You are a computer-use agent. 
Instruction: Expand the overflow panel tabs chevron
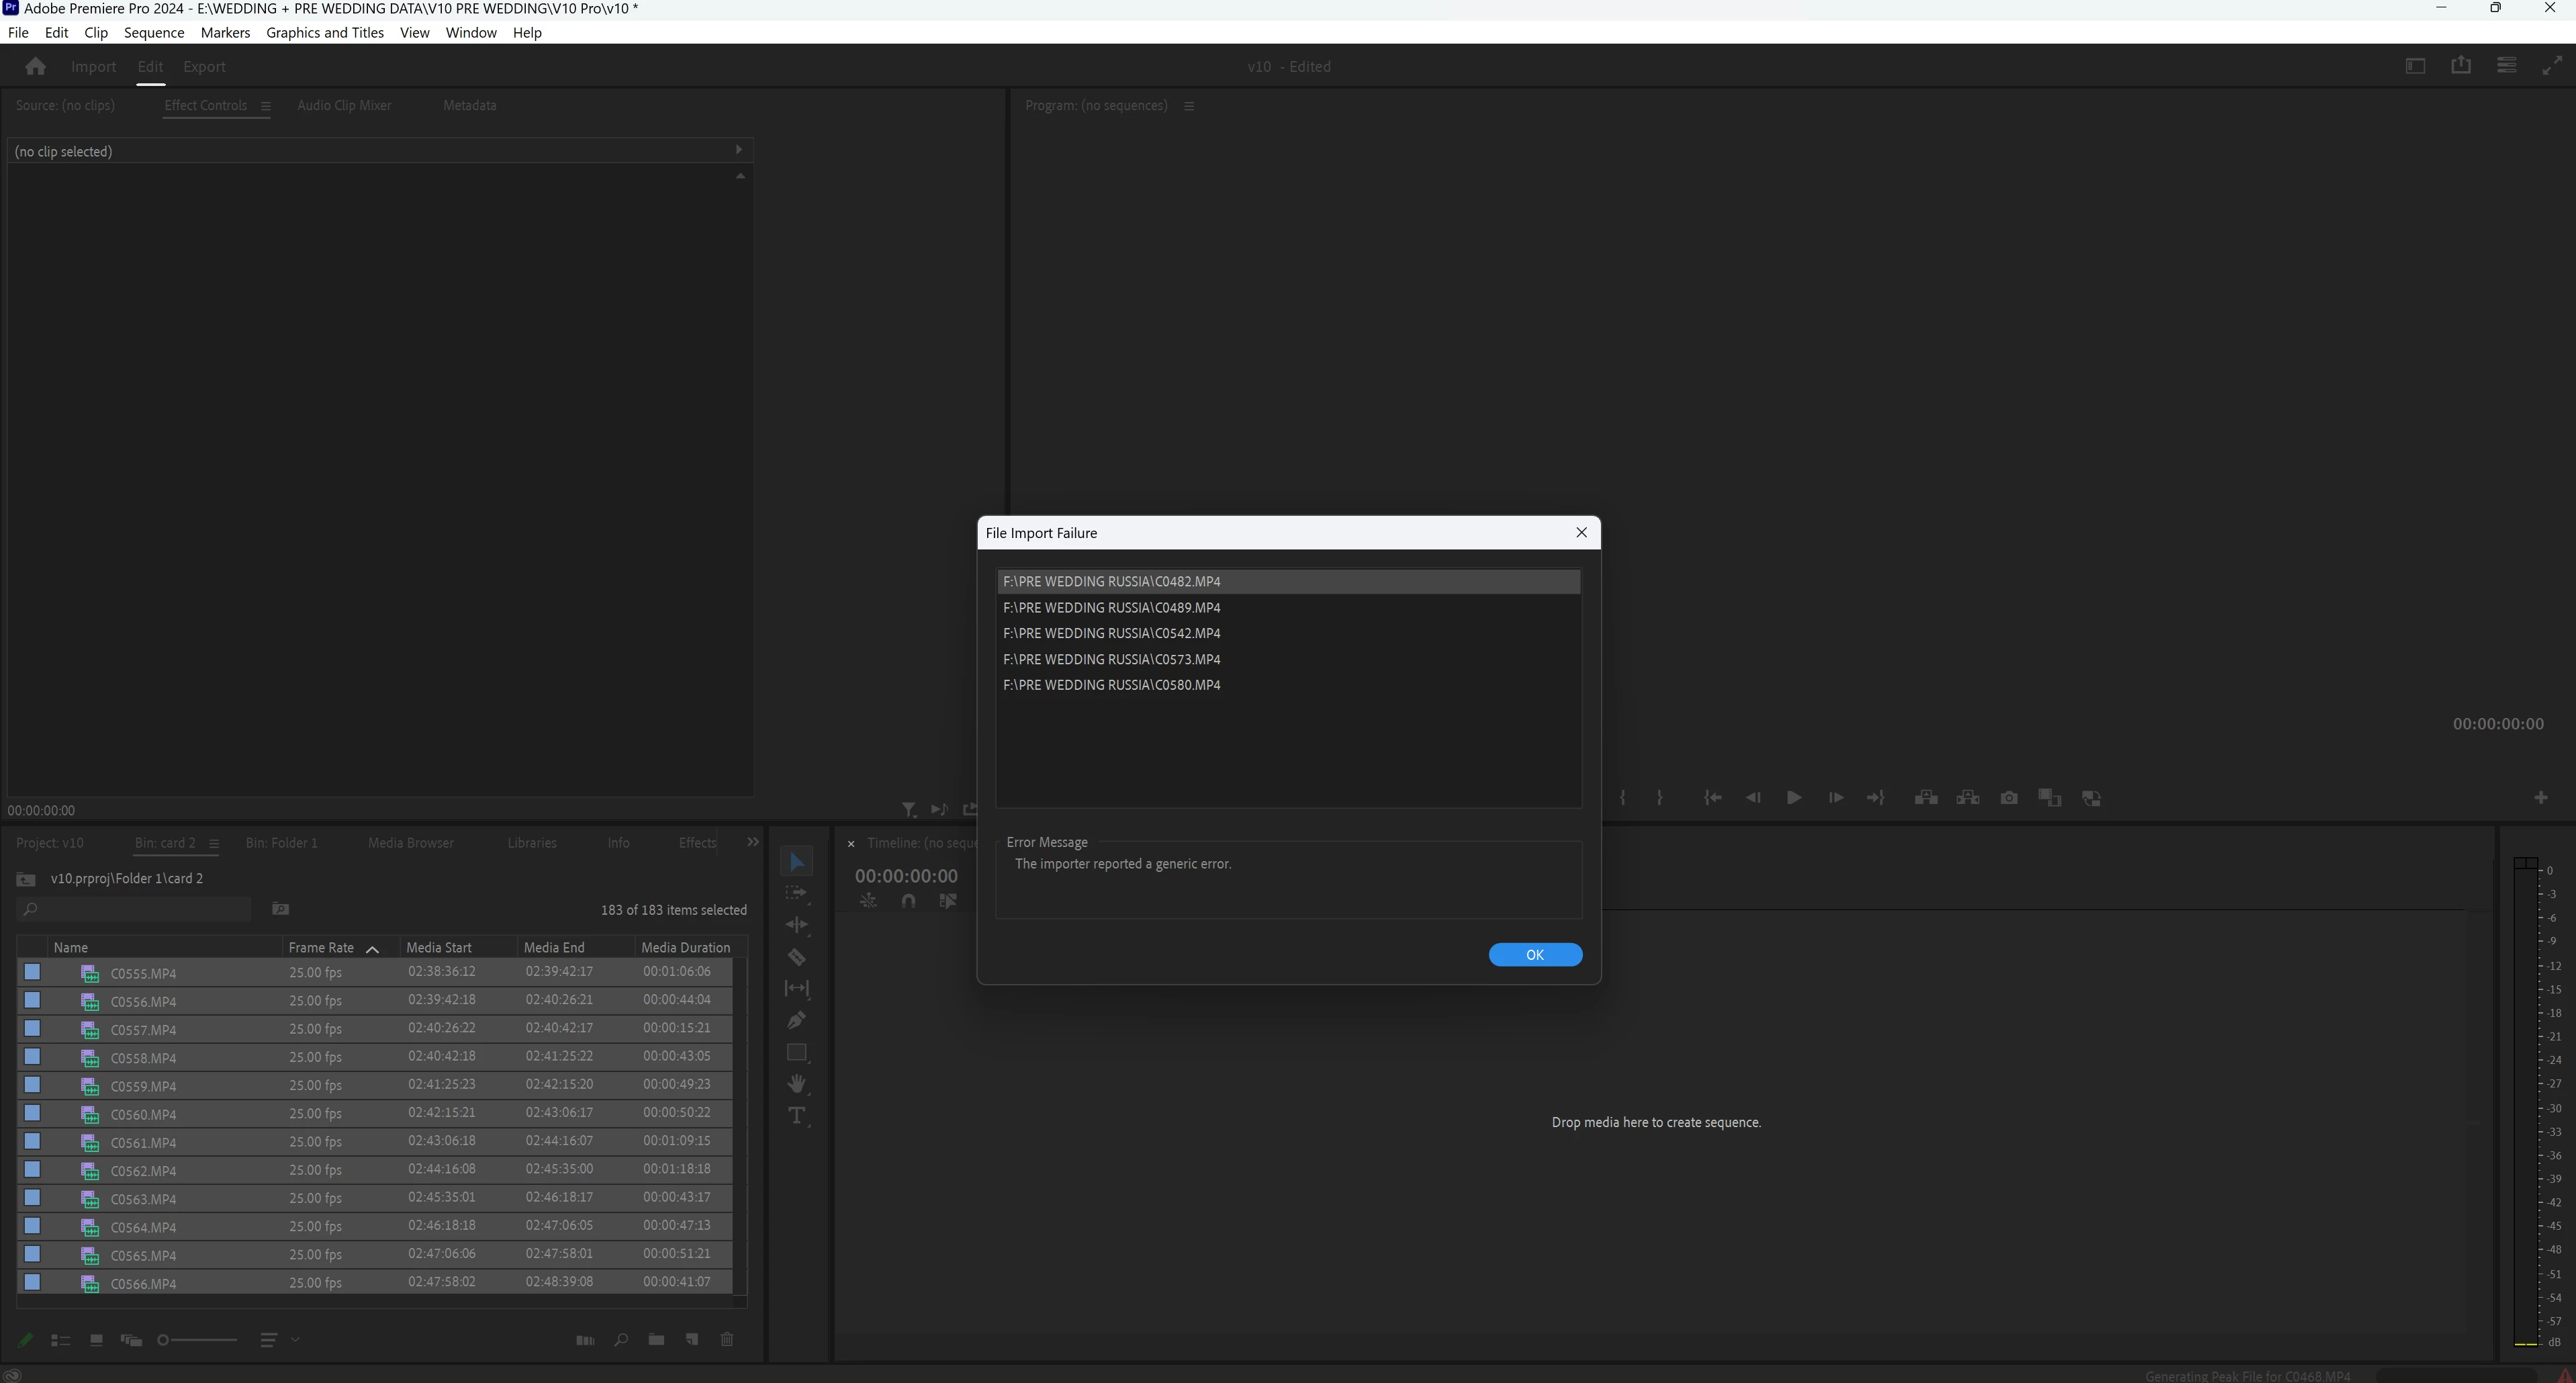coord(753,842)
